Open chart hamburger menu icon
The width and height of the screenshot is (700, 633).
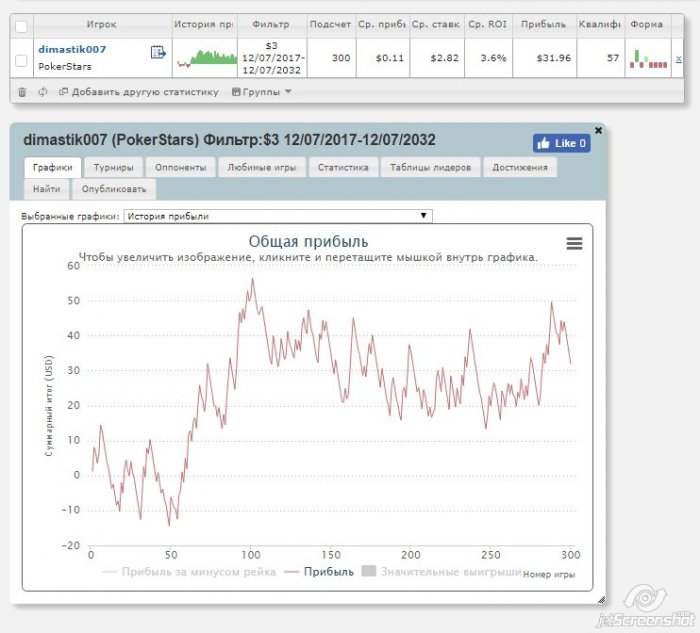[574, 243]
